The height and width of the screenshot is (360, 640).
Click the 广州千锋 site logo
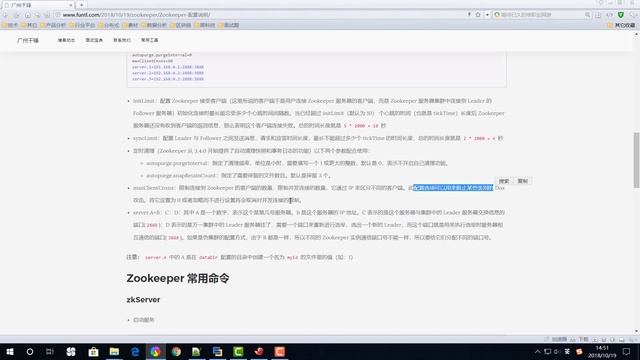(x=28, y=40)
